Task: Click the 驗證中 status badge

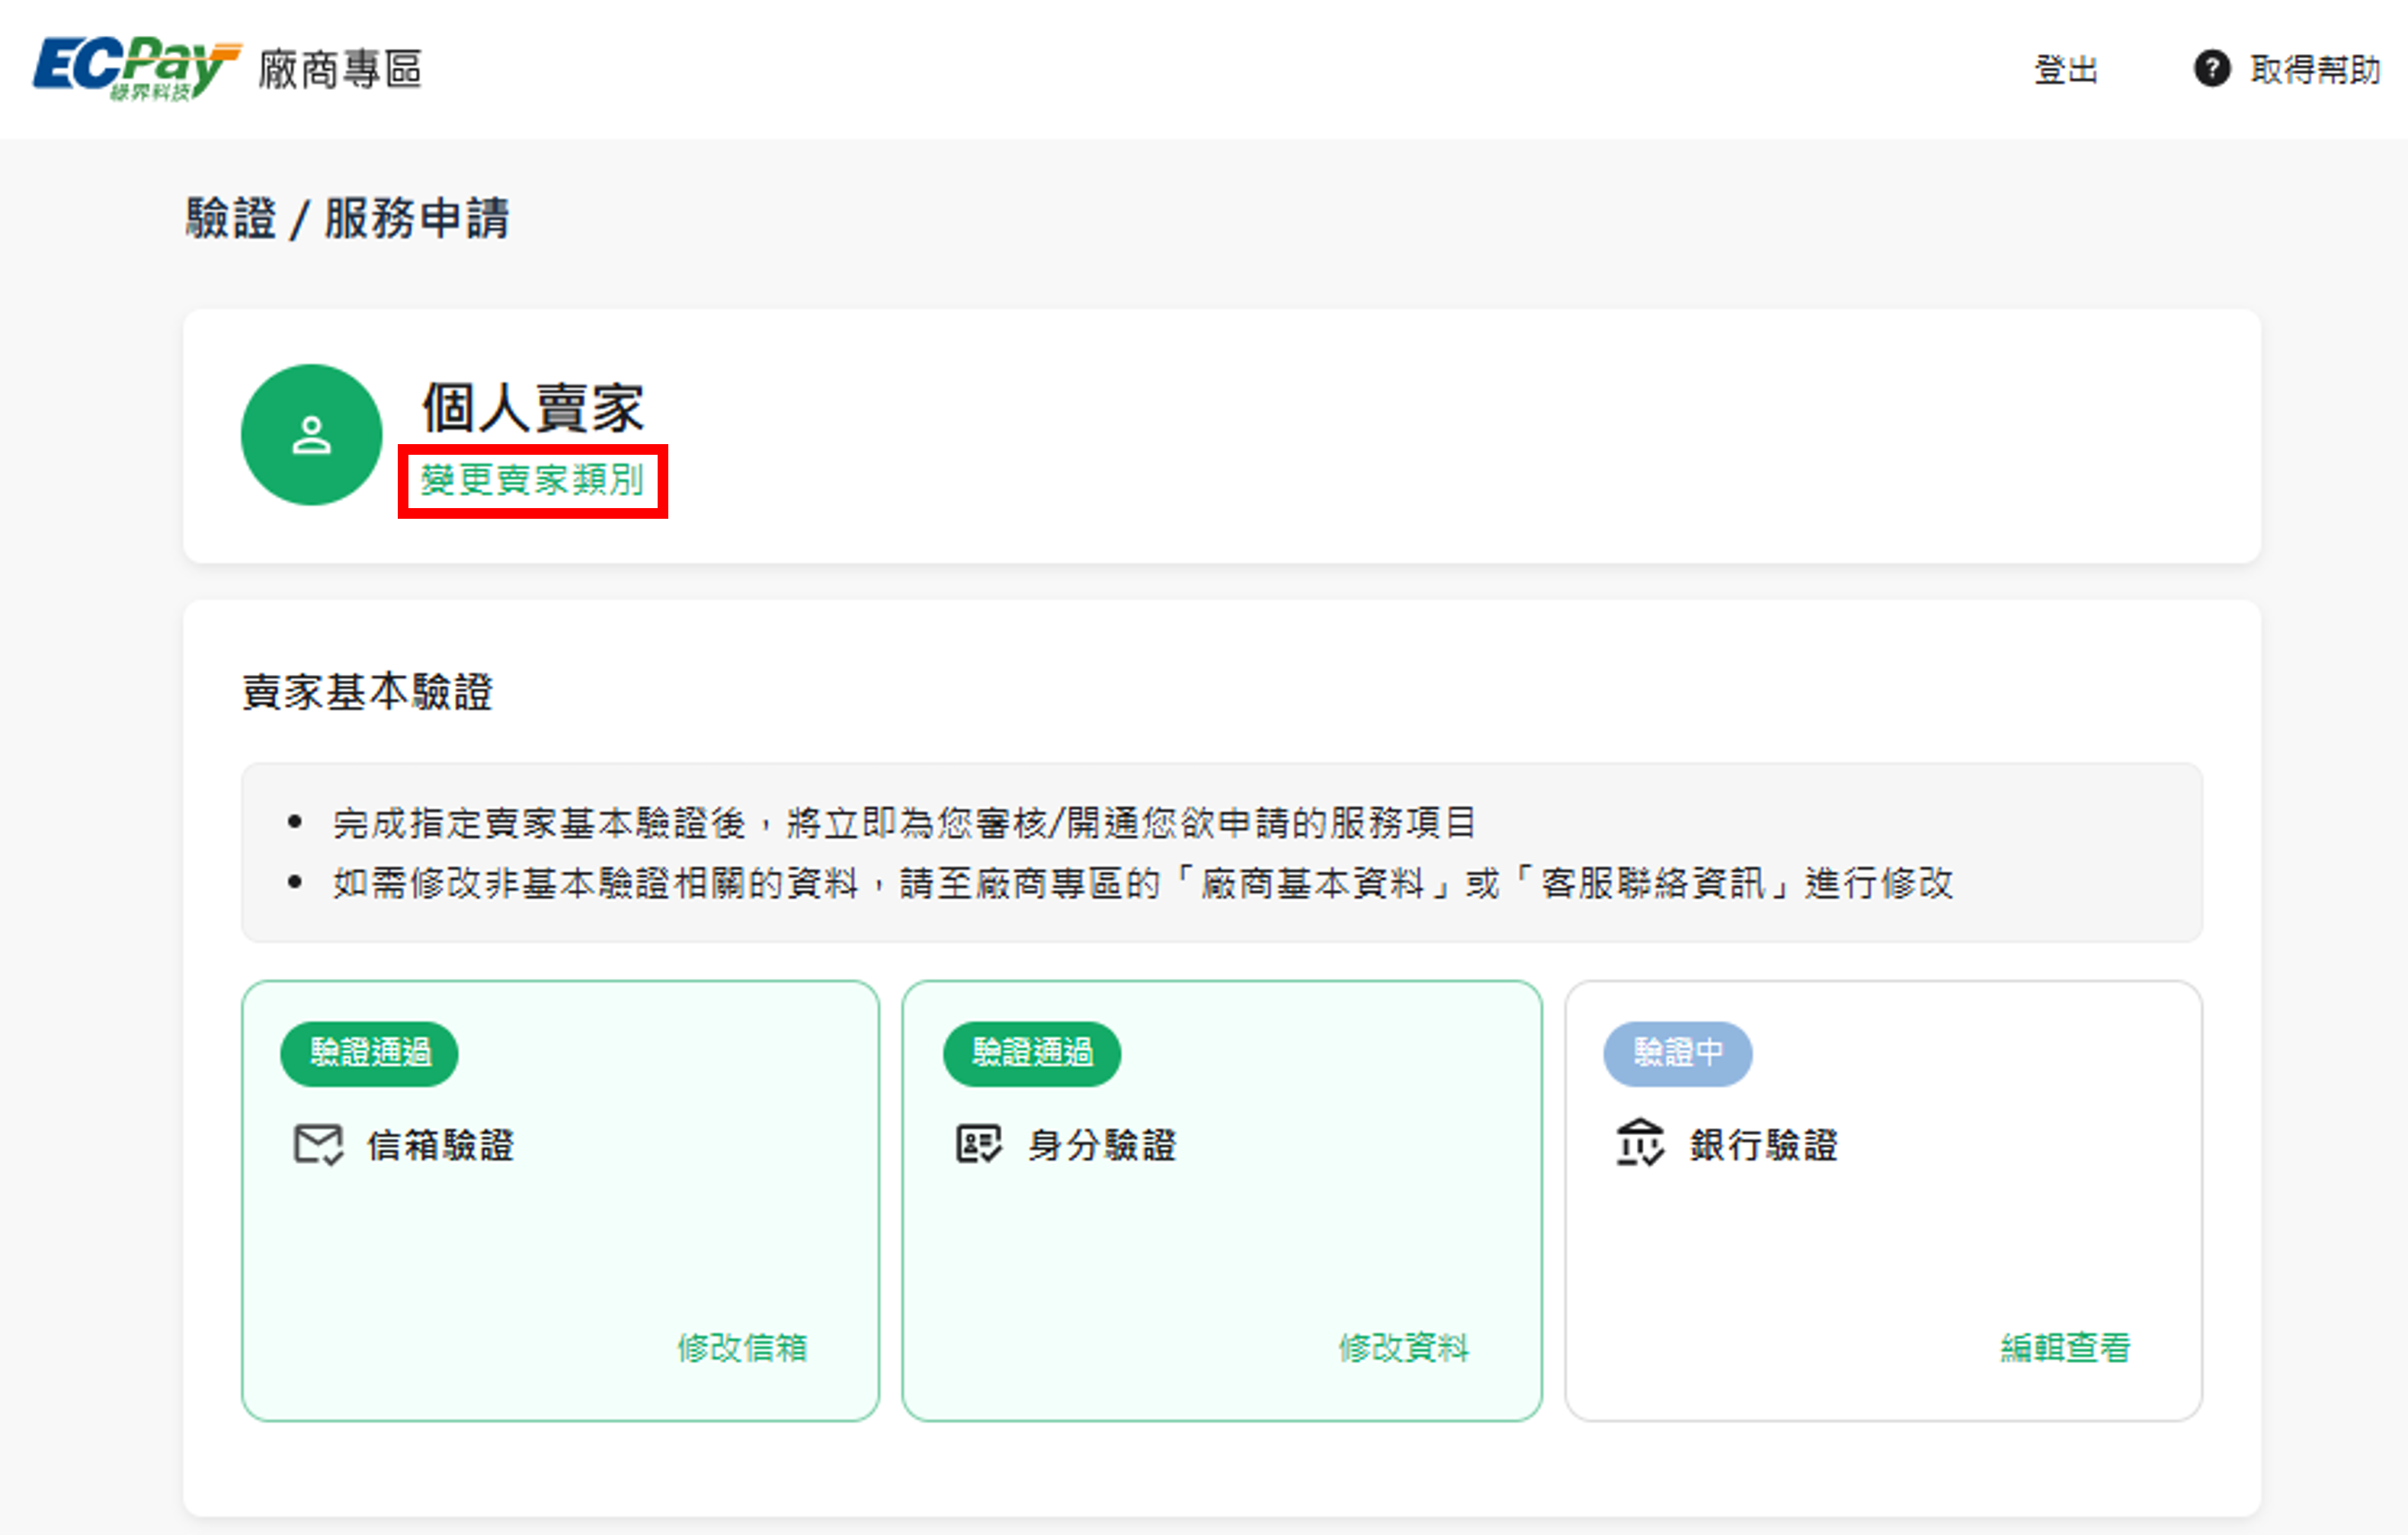Action: tap(1677, 1053)
